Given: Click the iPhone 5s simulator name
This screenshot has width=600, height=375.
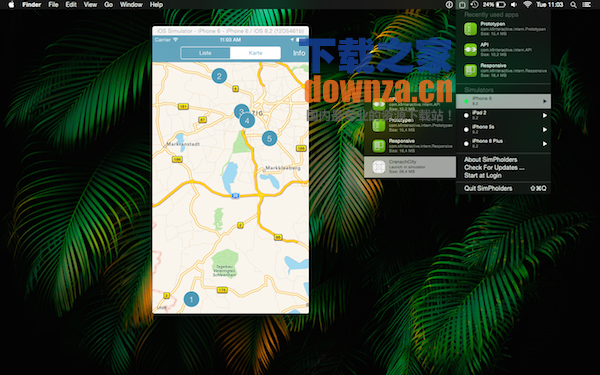Looking at the screenshot, I should (483, 127).
